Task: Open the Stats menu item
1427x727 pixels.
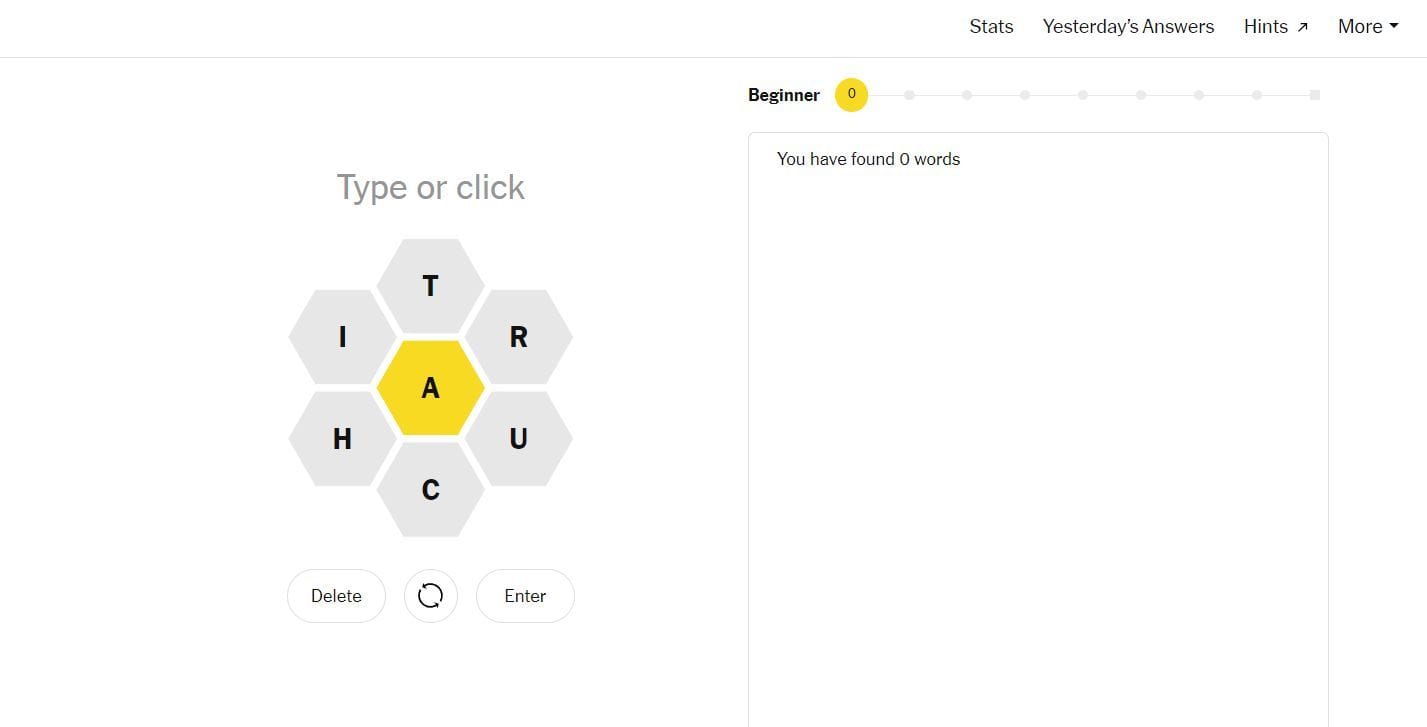Action: (991, 27)
